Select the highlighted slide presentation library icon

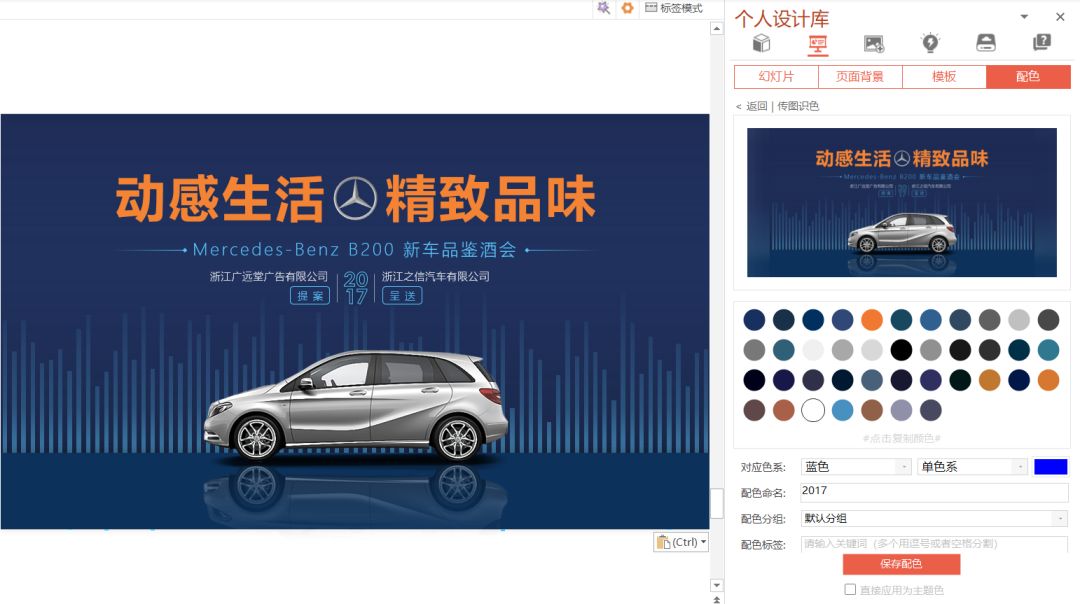point(818,45)
